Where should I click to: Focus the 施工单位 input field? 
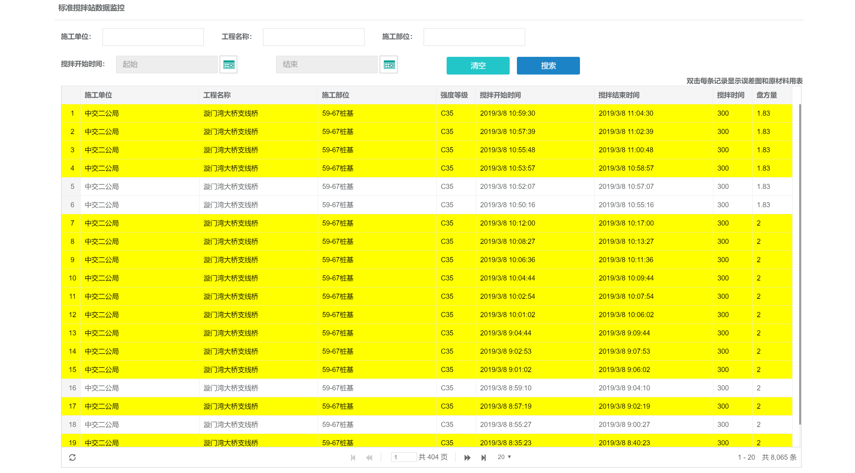click(x=152, y=37)
